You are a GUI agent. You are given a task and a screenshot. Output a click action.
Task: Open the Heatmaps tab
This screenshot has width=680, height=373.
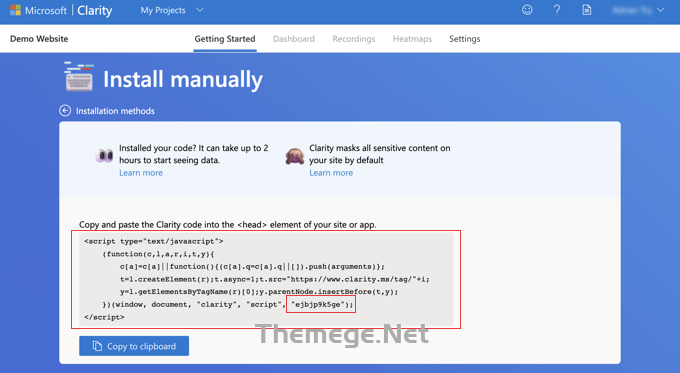tap(412, 39)
